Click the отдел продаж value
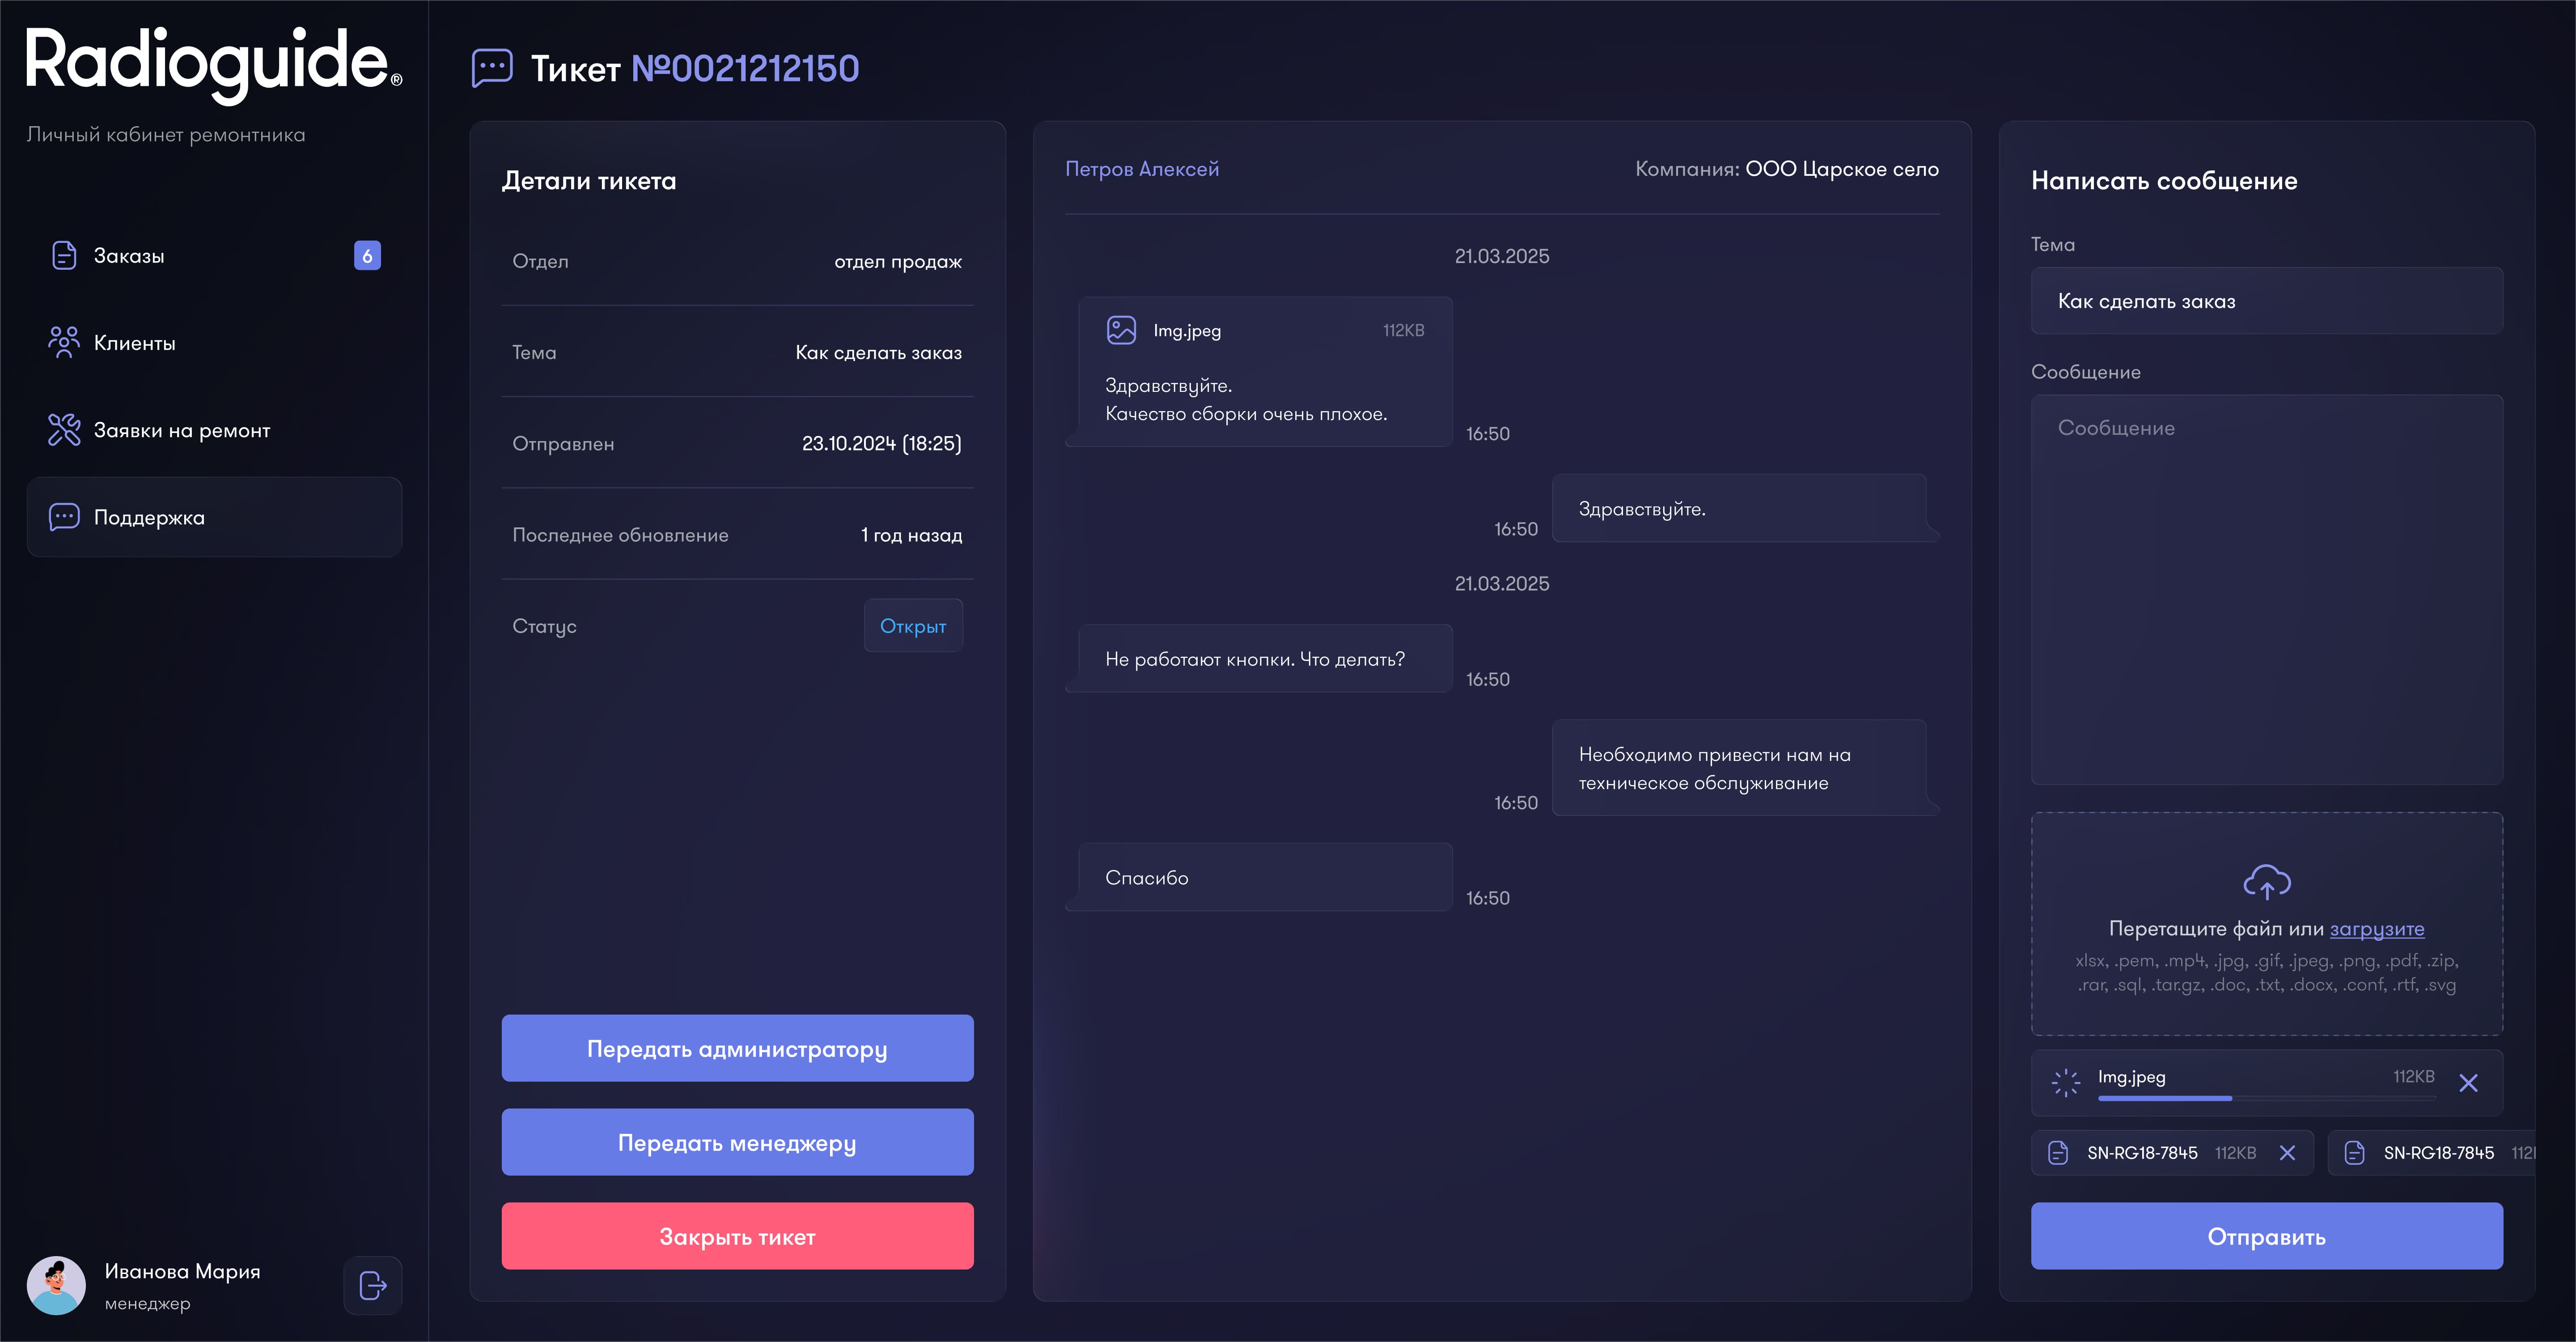This screenshot has width=2576, height=1342. point(898,262)
